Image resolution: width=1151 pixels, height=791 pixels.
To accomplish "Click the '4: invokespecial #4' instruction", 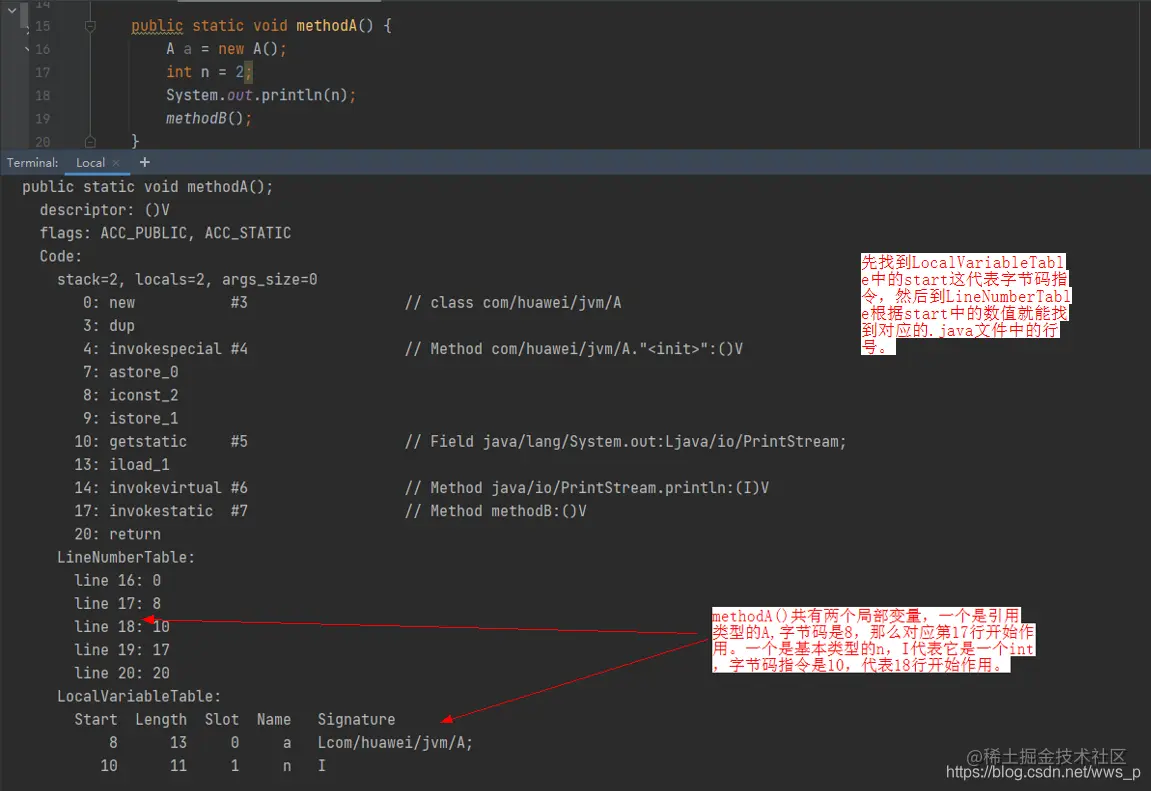I will tap(165, 349).
